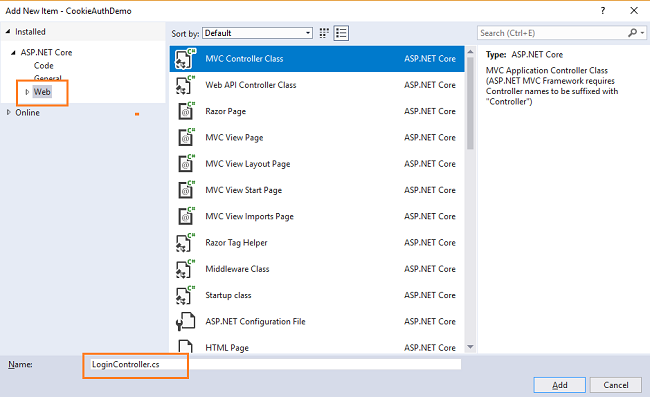Click the Cancel button
The width and height of the screenshot is (650, 397).
(x=616, y=385)
